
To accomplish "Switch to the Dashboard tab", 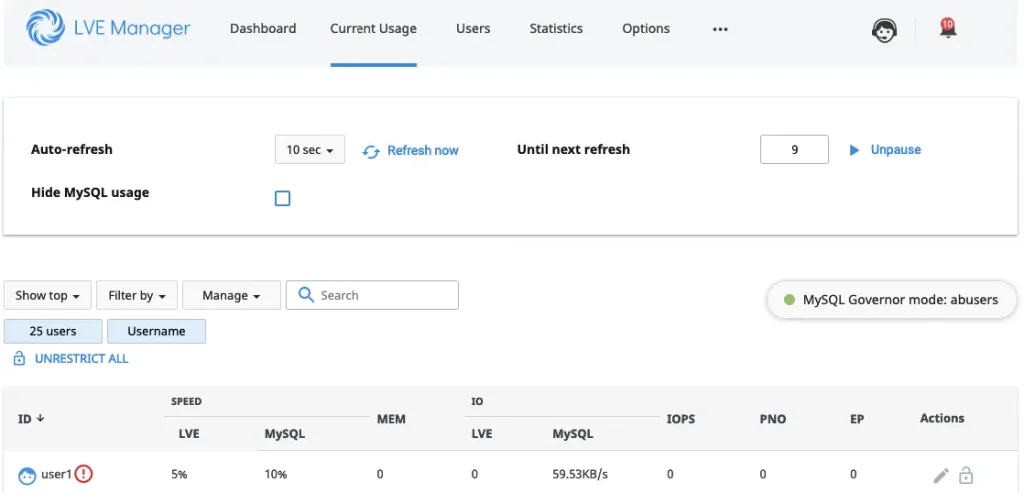I will click(x=263, y=29).
